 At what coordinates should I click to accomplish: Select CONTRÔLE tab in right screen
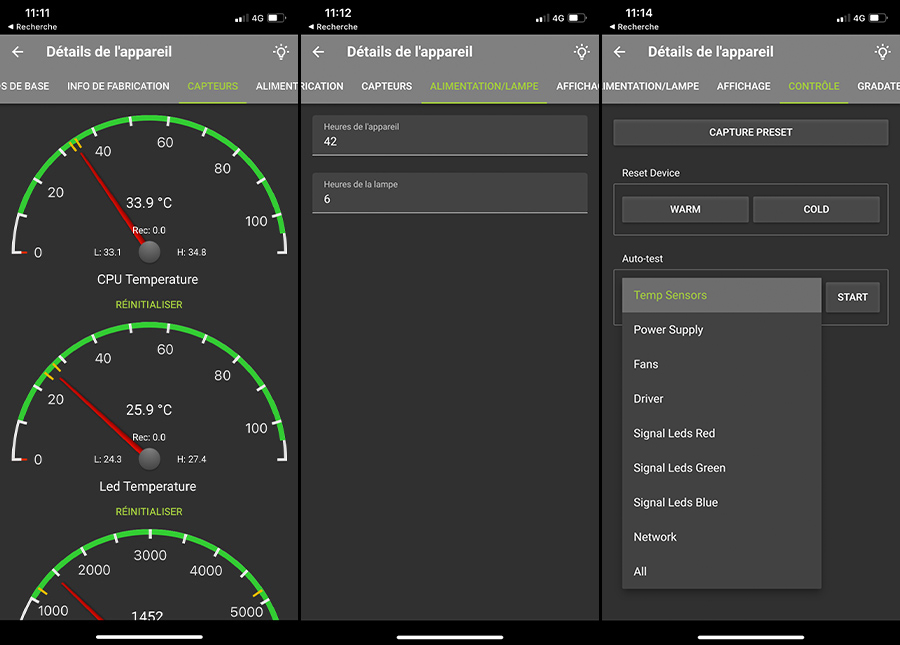pyautogui.click(x=813, y=86)
